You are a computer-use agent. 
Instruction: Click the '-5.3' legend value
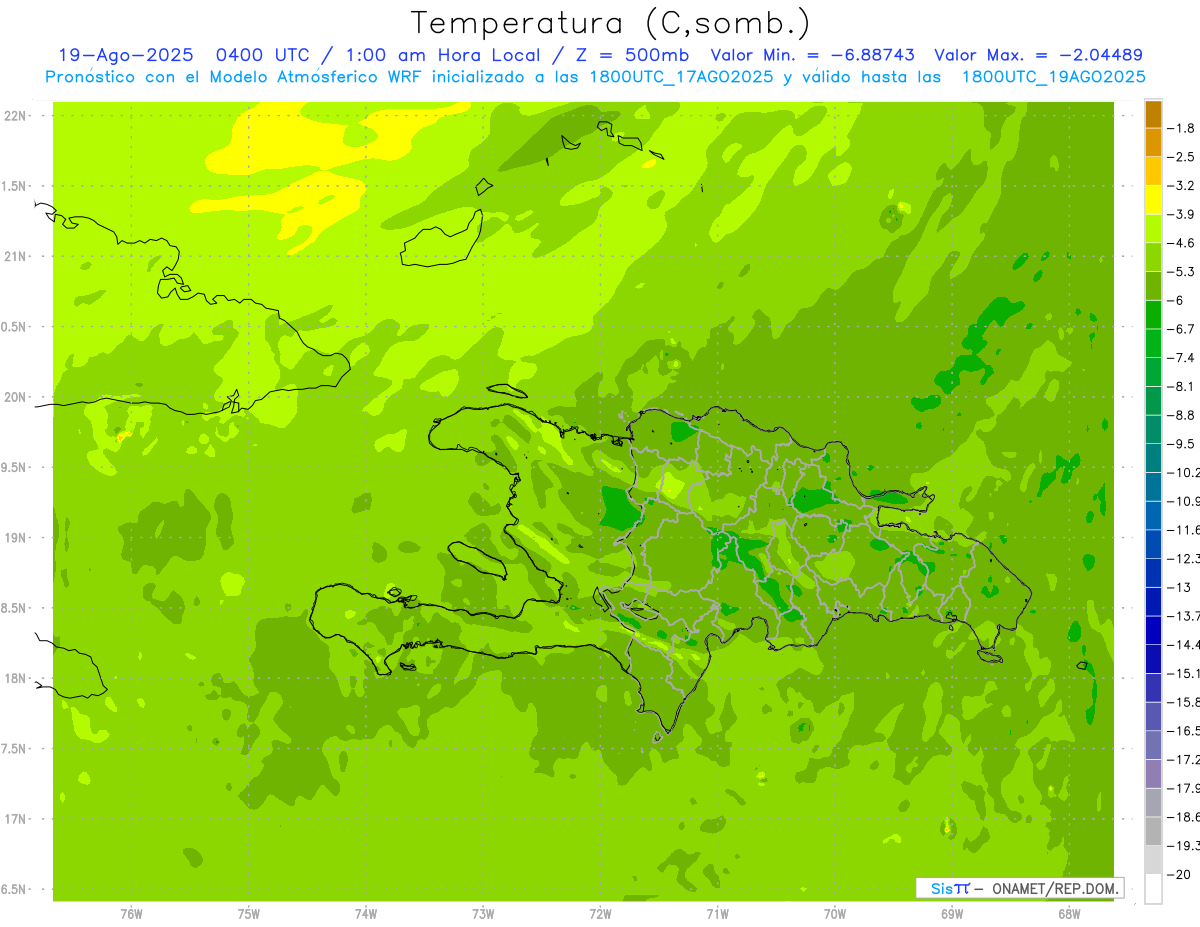pyautogui.click(x=1180, y=272)
